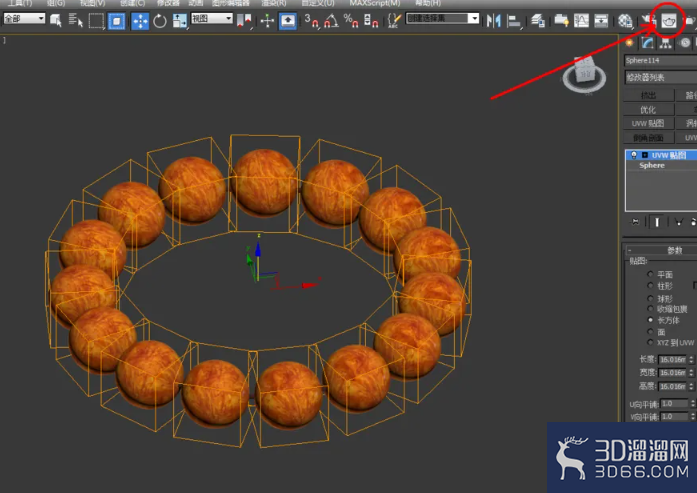Click the Select Object tool

(56, 20)
